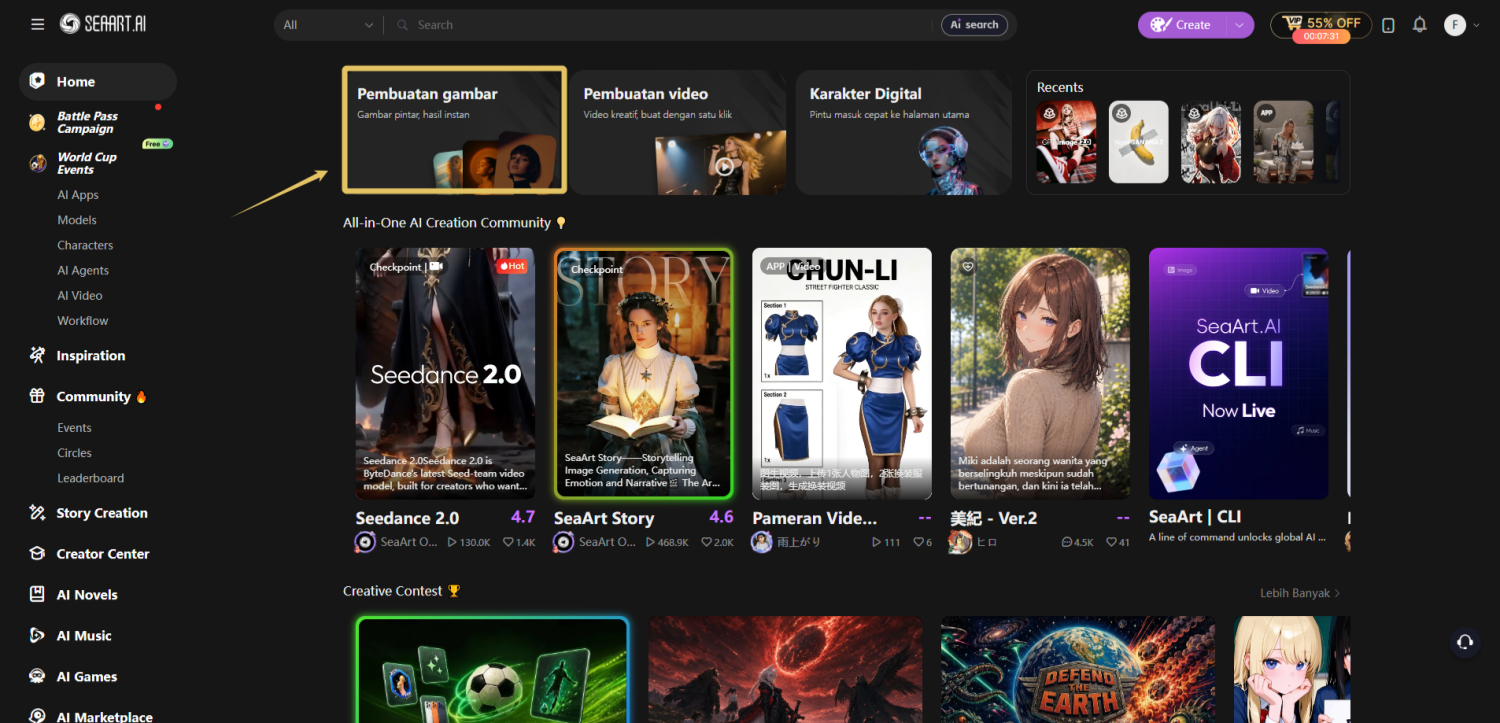The image size is (1500, 723).
Task: Open the SeaArt.AI CLI Now Live card
Action: (1238, 373)
